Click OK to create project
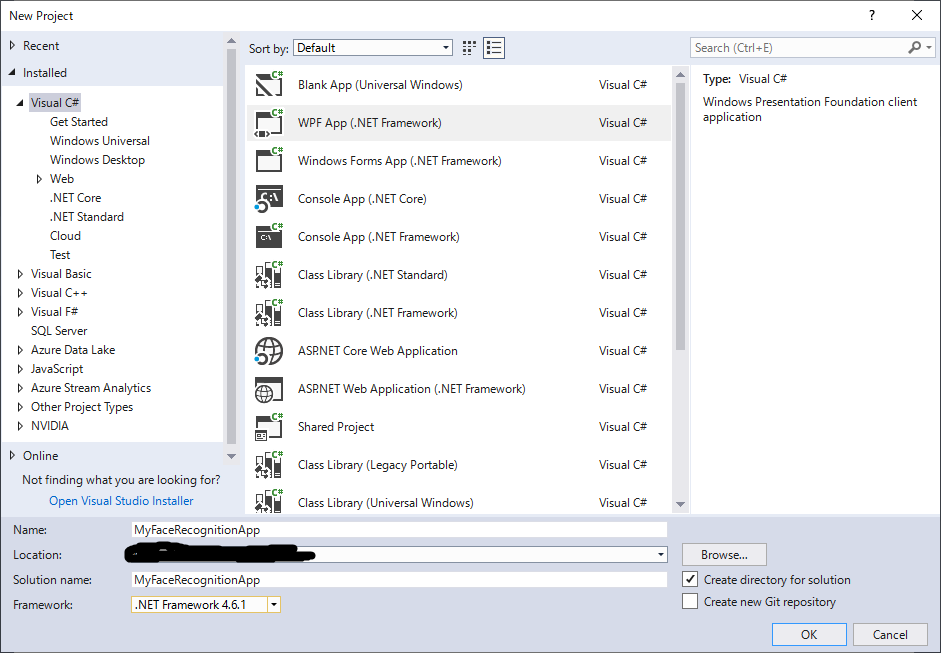The image size is (941, 653). point(809,634)
